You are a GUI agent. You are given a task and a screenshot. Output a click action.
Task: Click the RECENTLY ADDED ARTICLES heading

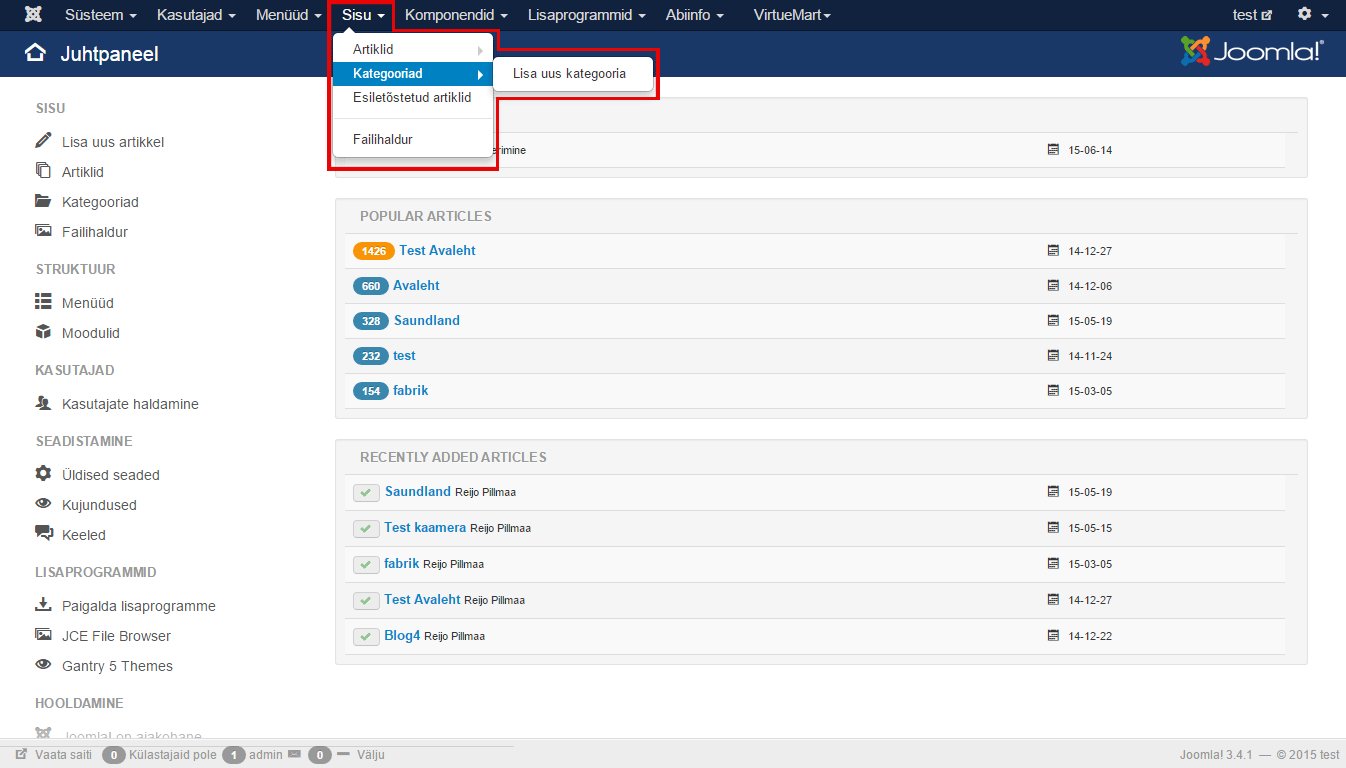pos(453,457)
